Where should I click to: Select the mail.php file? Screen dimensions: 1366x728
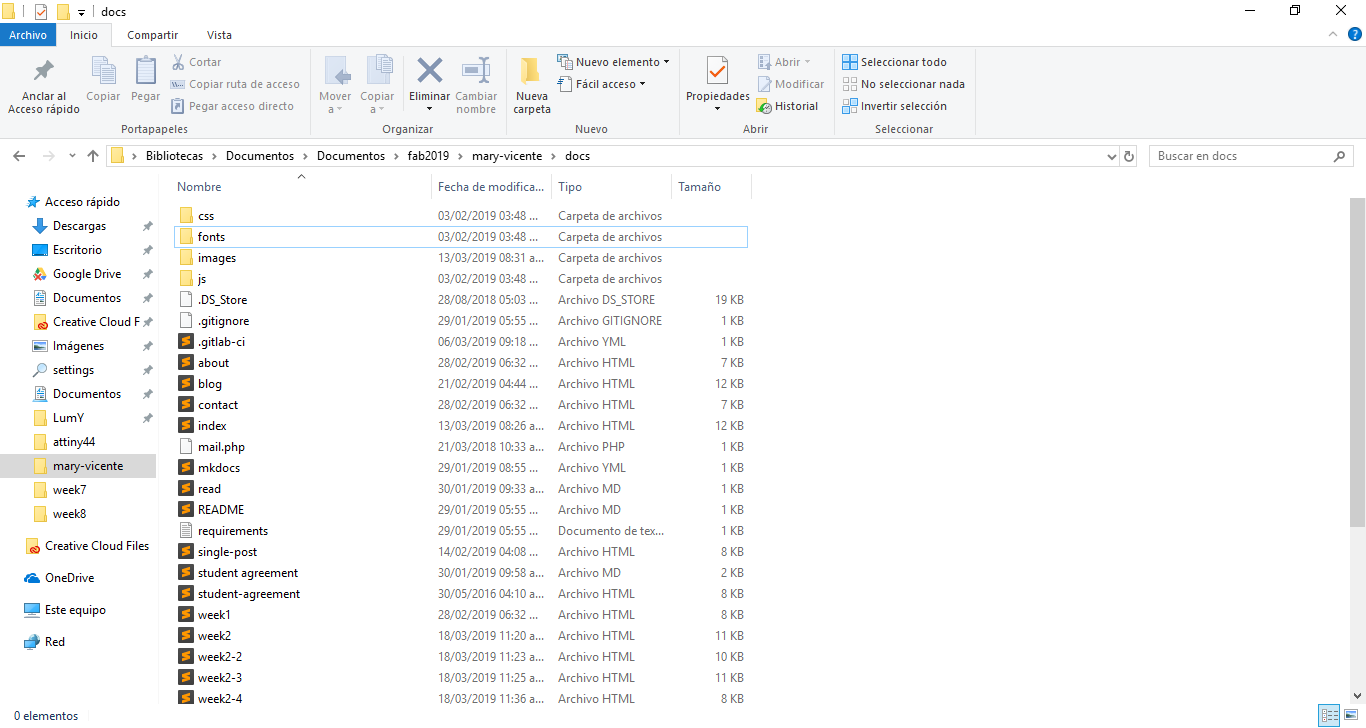pos(460,447)
